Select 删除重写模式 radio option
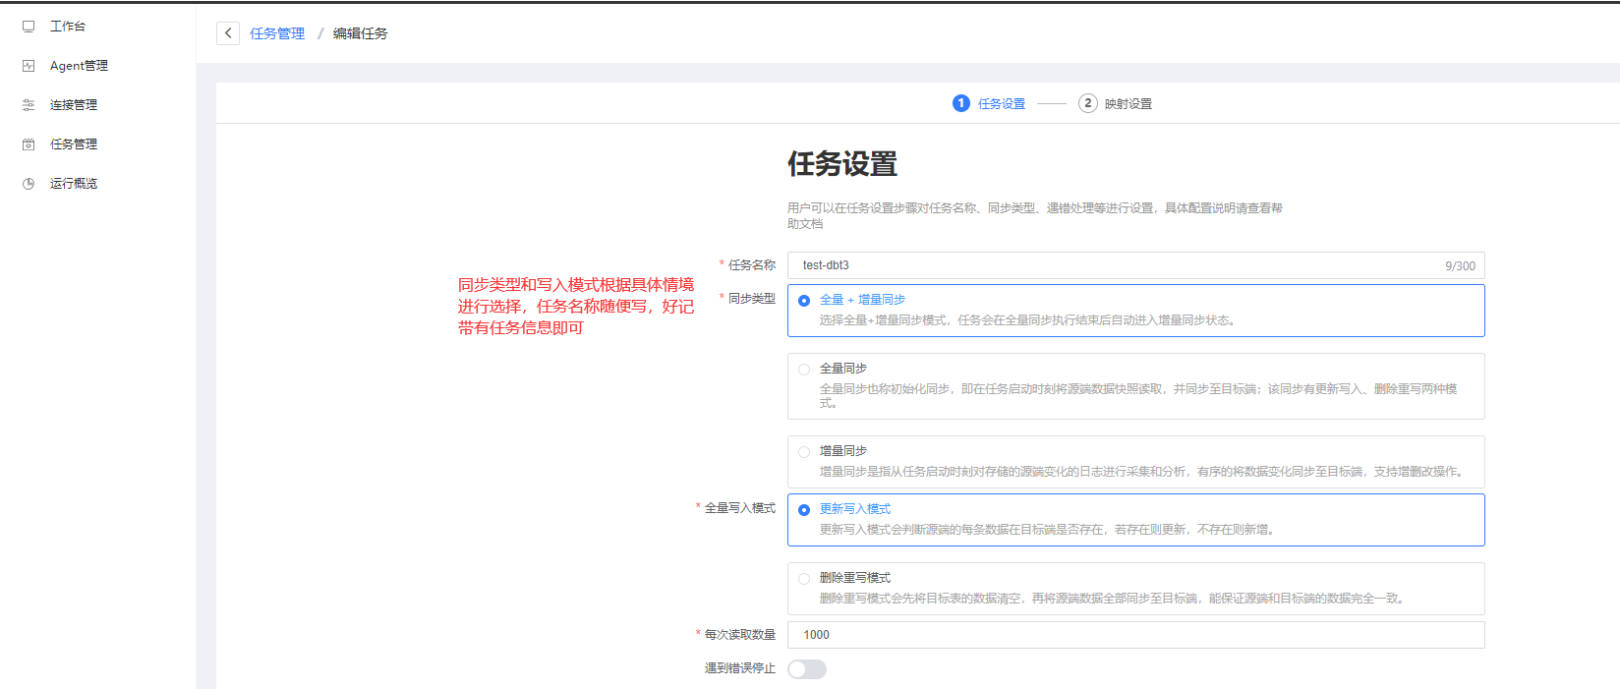Screen dimensions: 1620x689 804,579
